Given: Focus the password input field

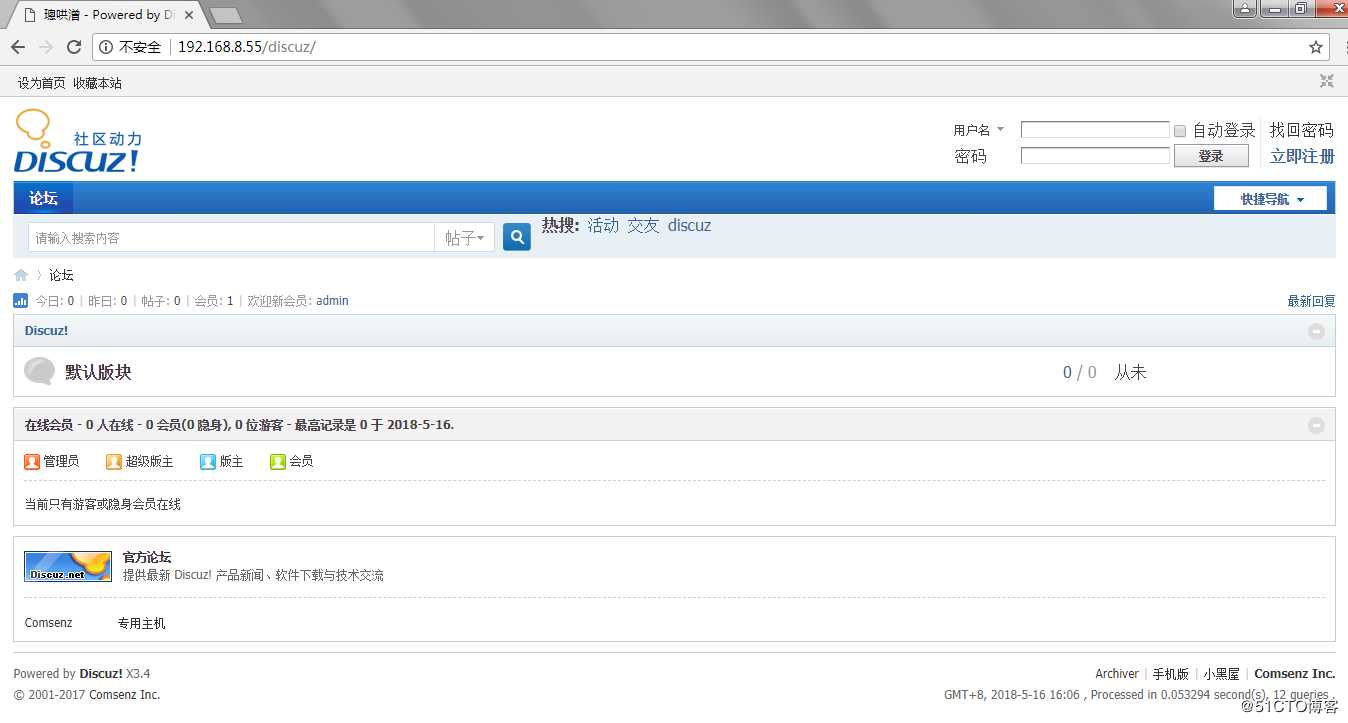Looking at the screenshot, I should (1095, 156).
